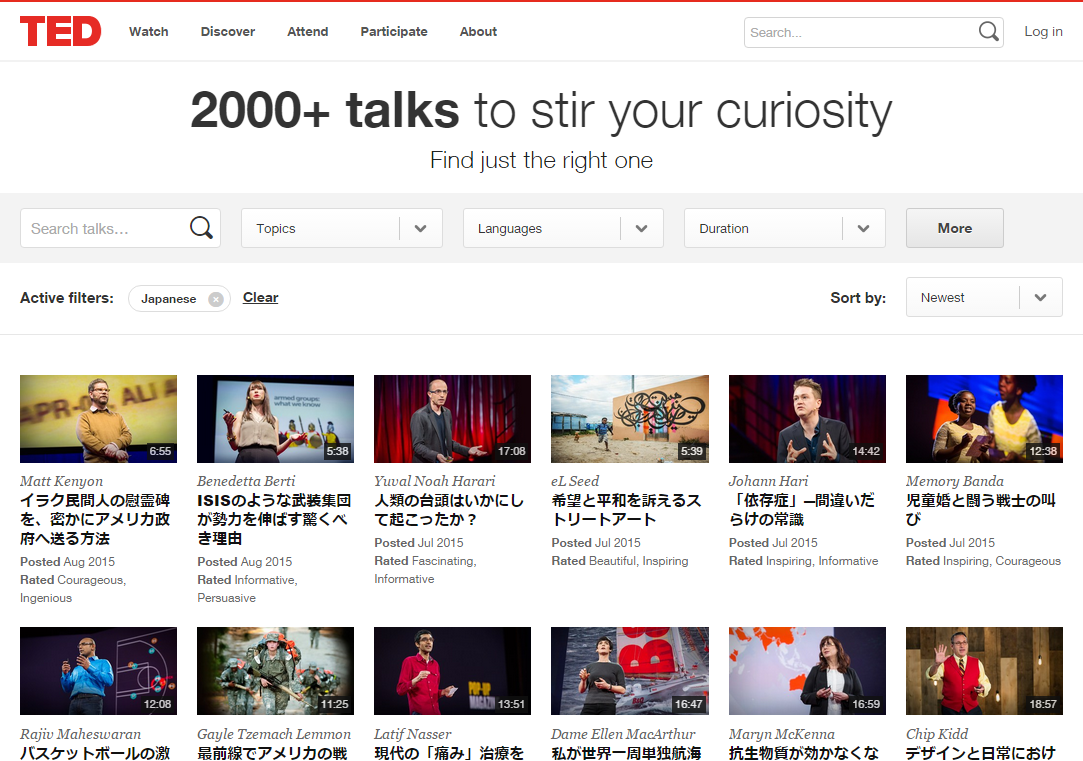The width and height of the screenshot is (1083, 761).
Task: Expand the Languages dropdown
Action: (563, 228)
